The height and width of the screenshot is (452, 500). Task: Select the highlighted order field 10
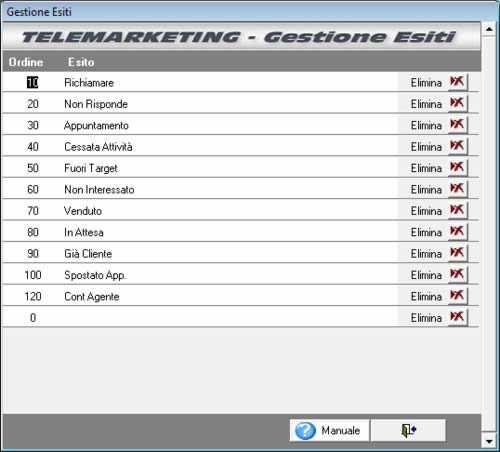(x=33, y=82)
